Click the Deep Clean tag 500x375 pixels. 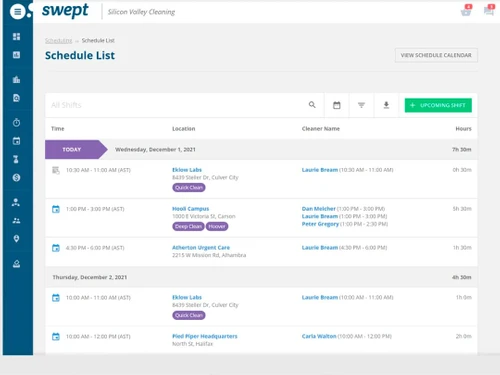click(x=188, y=227)
